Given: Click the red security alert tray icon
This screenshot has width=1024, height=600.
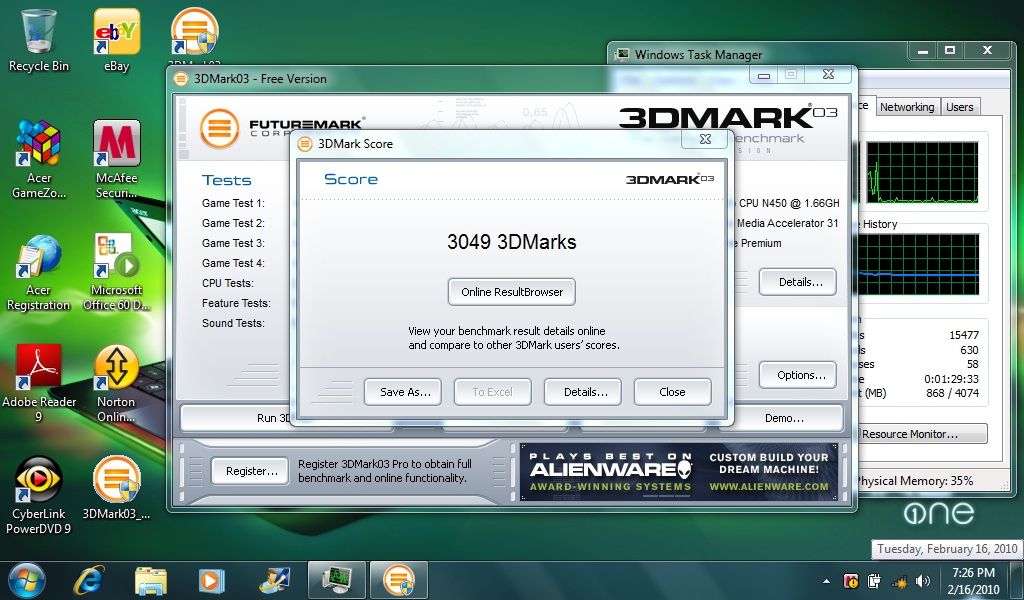Looking at the screenshot, I should pos(851,580).
